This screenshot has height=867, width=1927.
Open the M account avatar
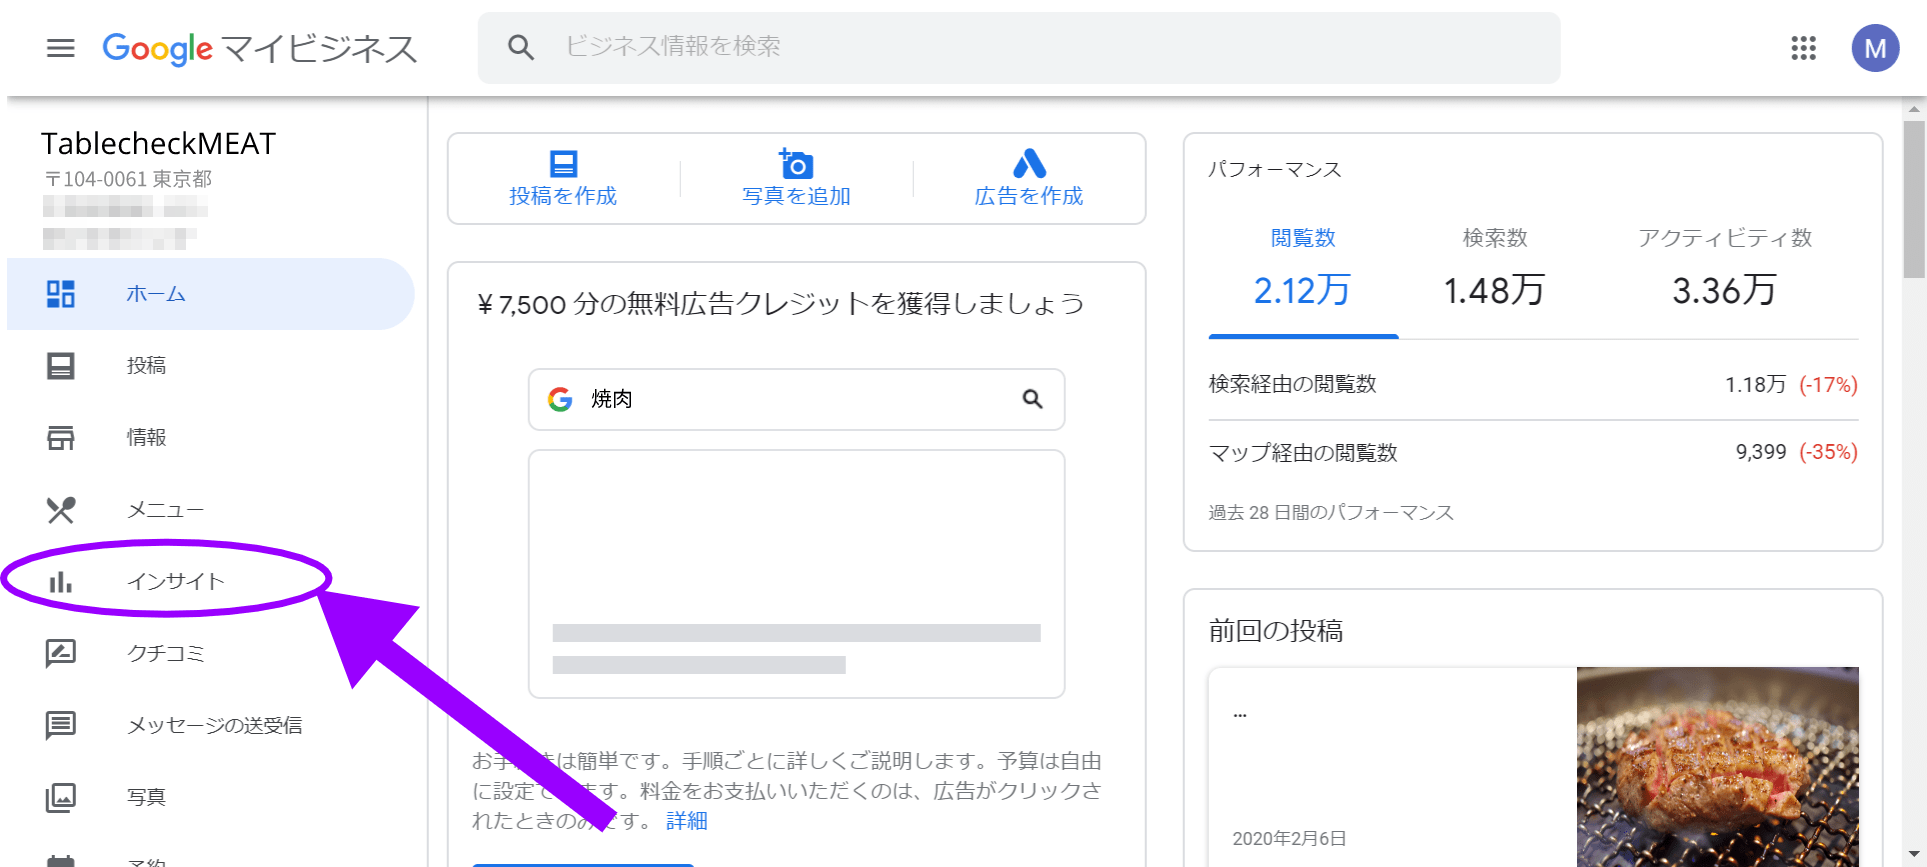1875,48
